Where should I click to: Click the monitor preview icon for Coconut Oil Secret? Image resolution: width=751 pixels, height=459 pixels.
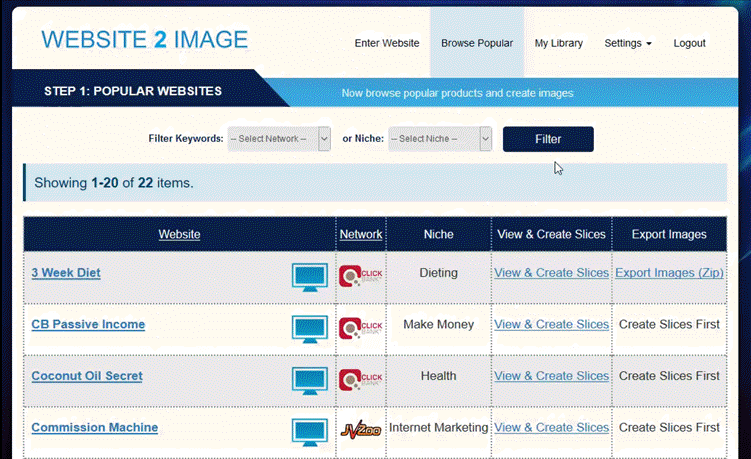[310, 380]
